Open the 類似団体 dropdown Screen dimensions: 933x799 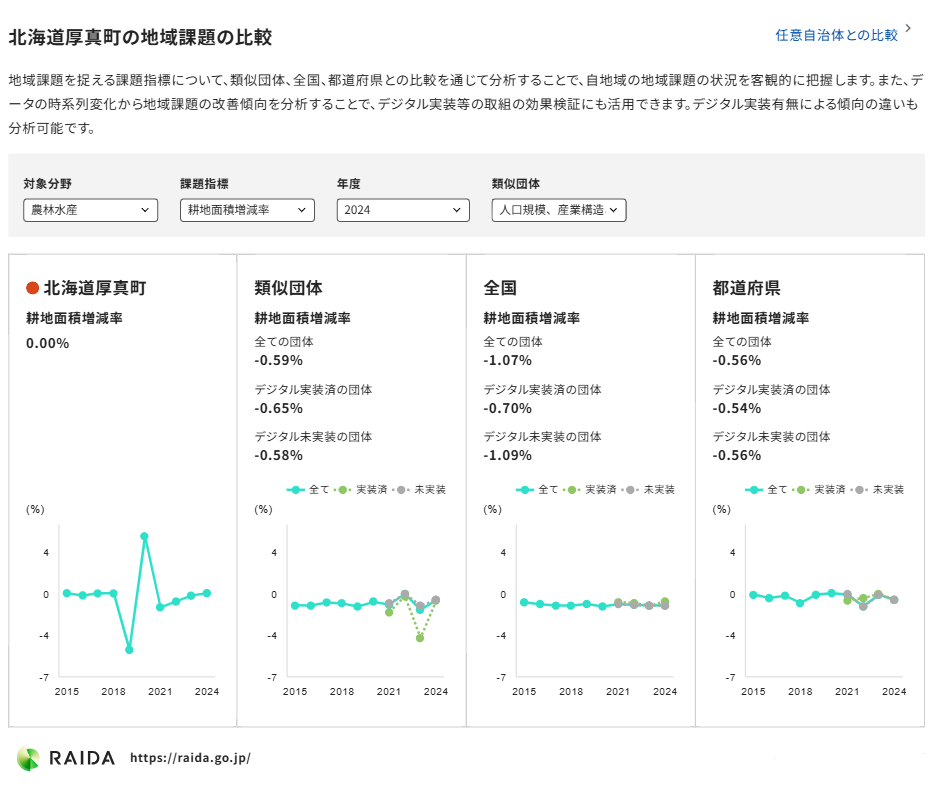tap(560, 210)
